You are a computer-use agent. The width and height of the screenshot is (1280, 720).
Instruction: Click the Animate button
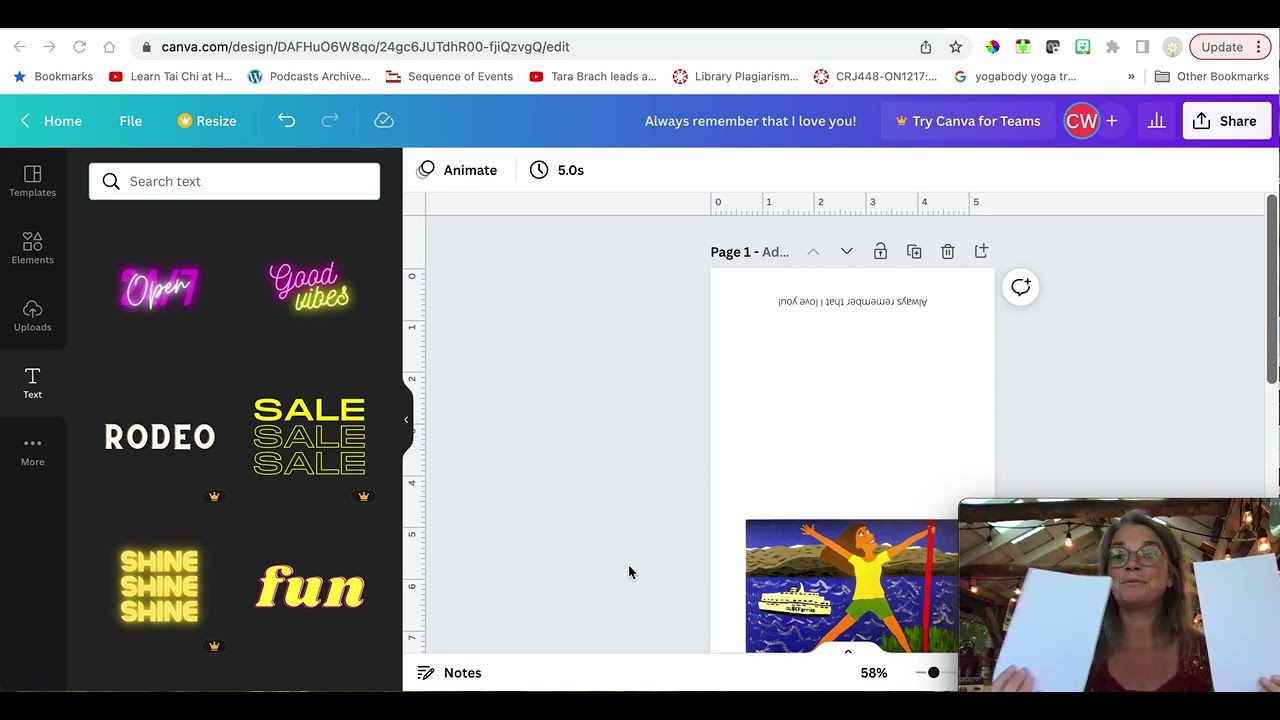[x=457, y=170]
